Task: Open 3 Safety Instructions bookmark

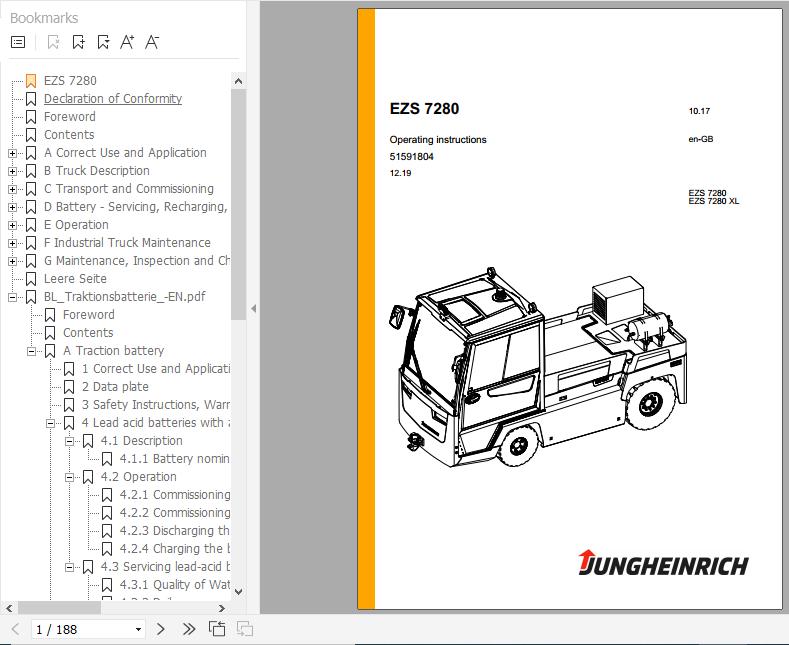Action: (156, 405)
